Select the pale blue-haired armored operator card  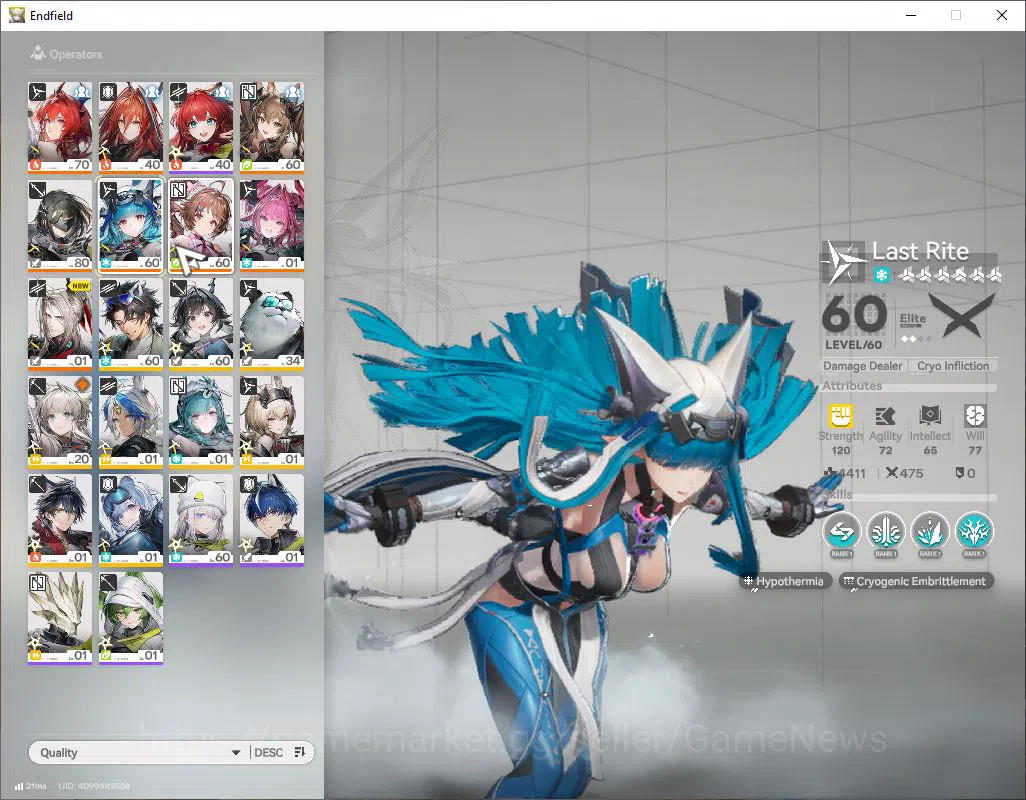click(x=130, y=520)
